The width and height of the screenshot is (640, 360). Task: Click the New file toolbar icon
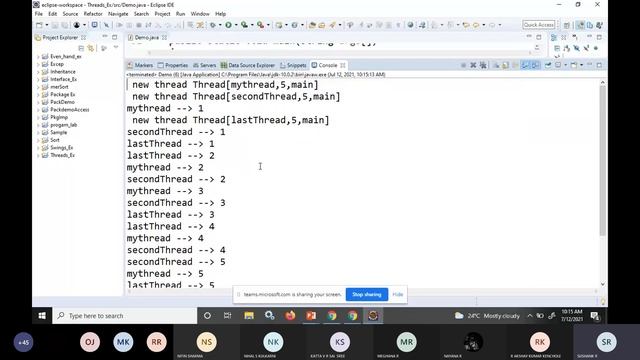39,25
